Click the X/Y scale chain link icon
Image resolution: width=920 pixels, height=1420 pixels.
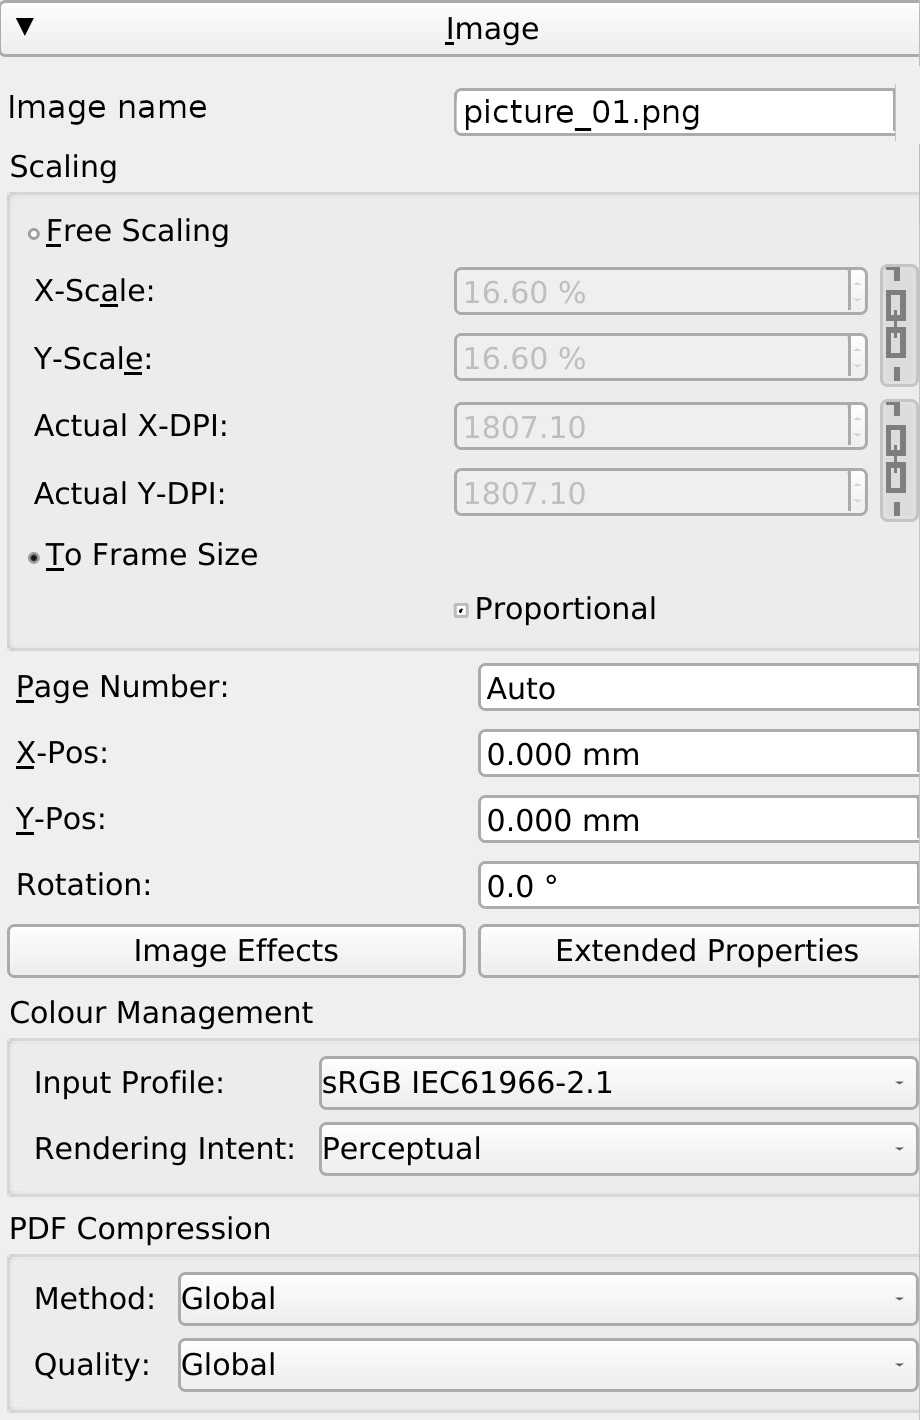897,325
